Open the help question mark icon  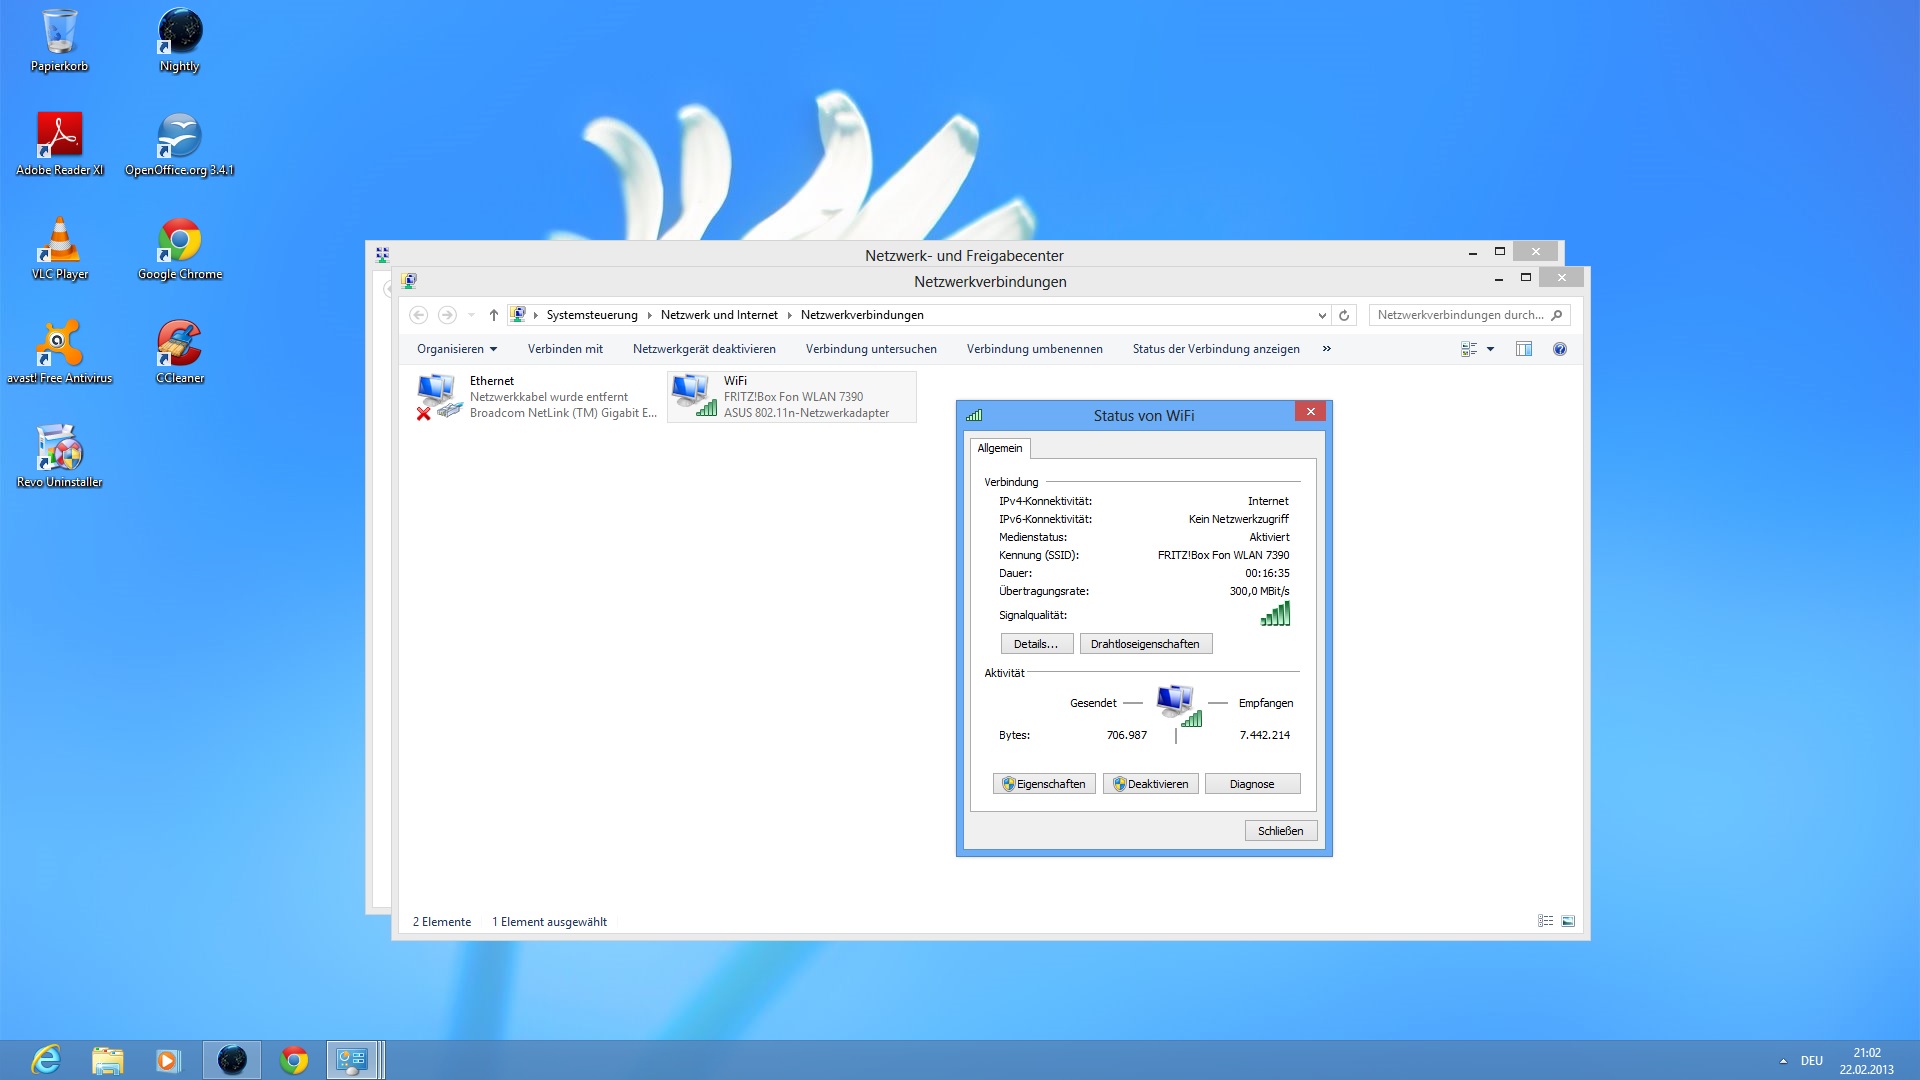point(1559,349)
